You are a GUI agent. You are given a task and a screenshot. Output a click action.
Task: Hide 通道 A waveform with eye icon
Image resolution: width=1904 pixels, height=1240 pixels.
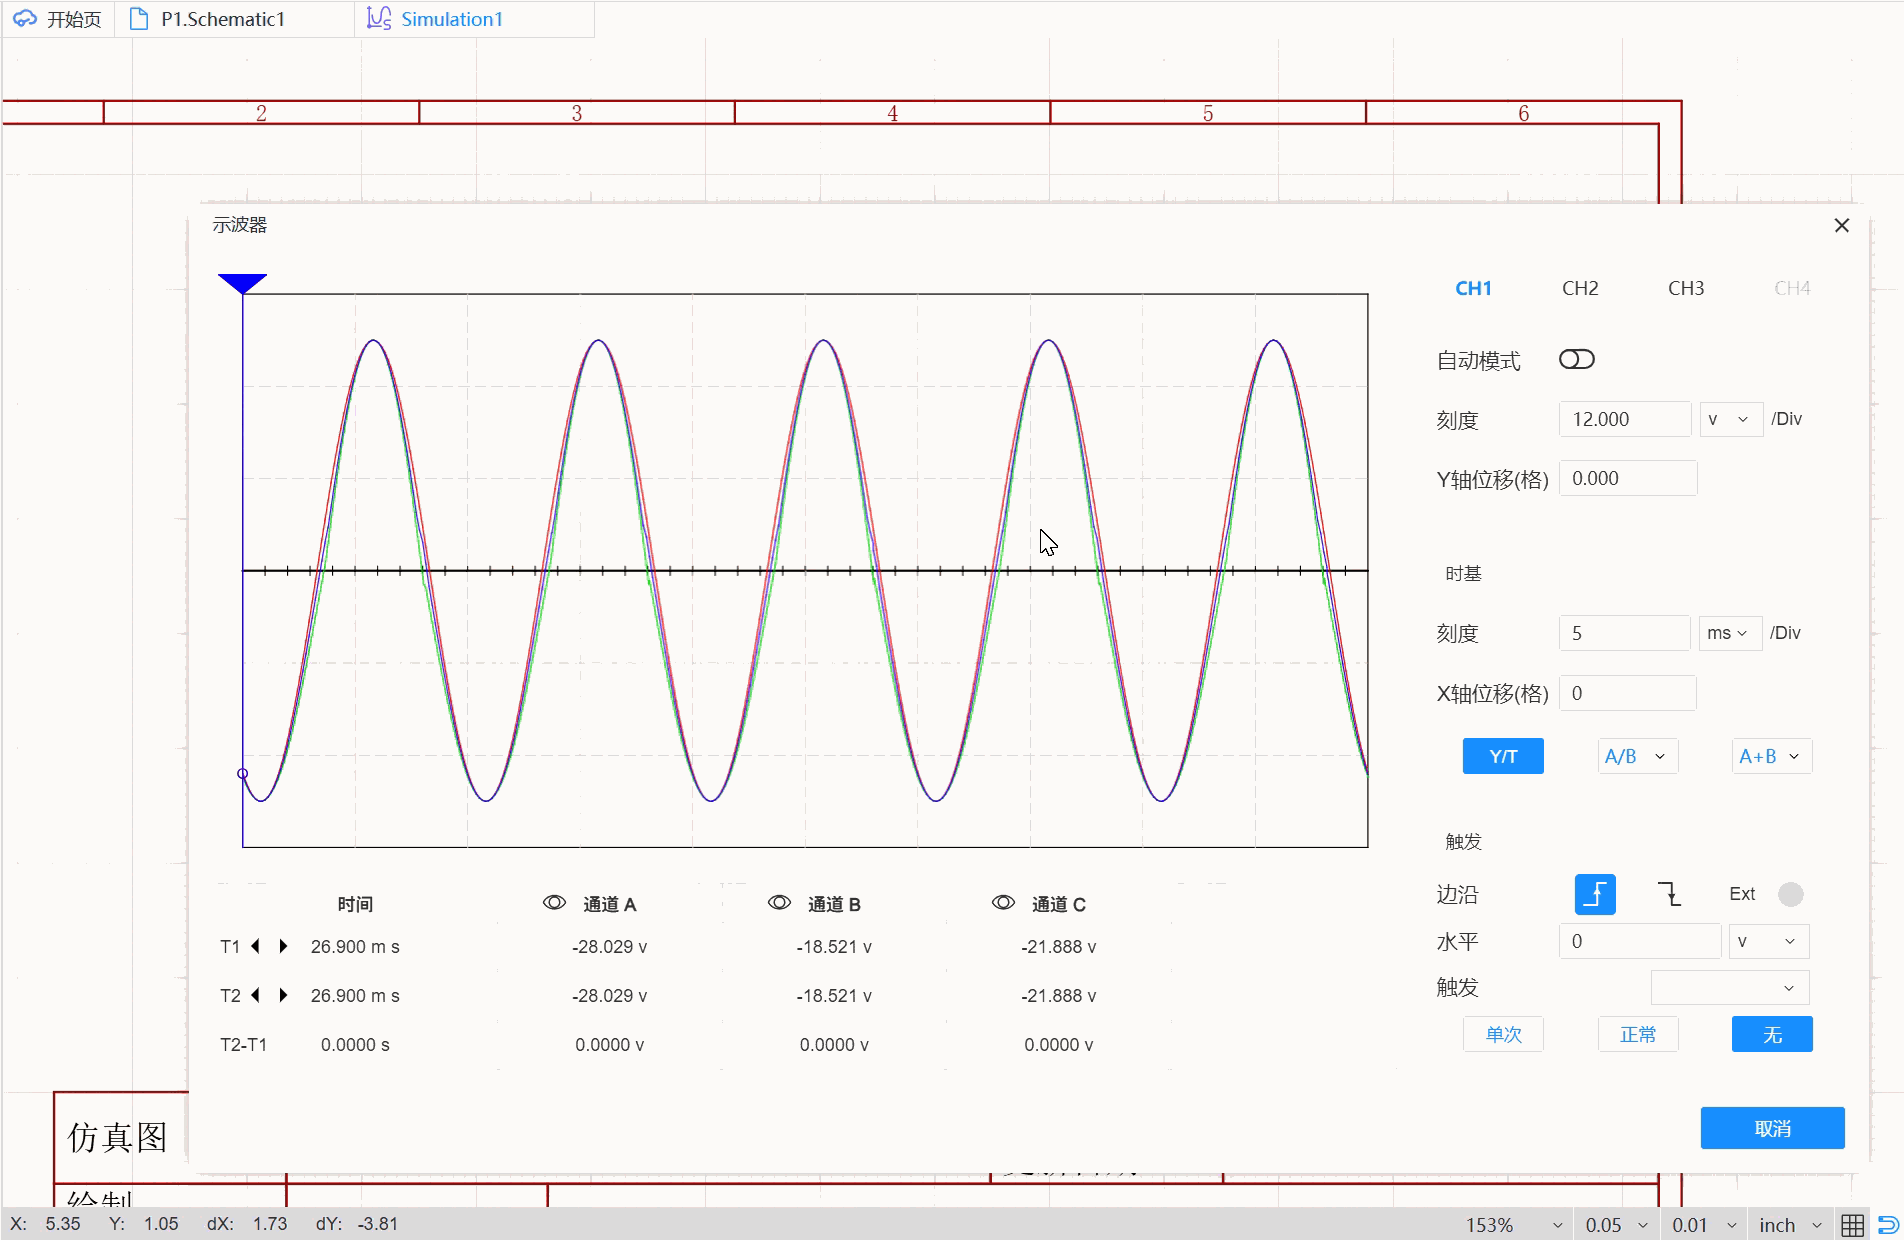coord(554,903)
